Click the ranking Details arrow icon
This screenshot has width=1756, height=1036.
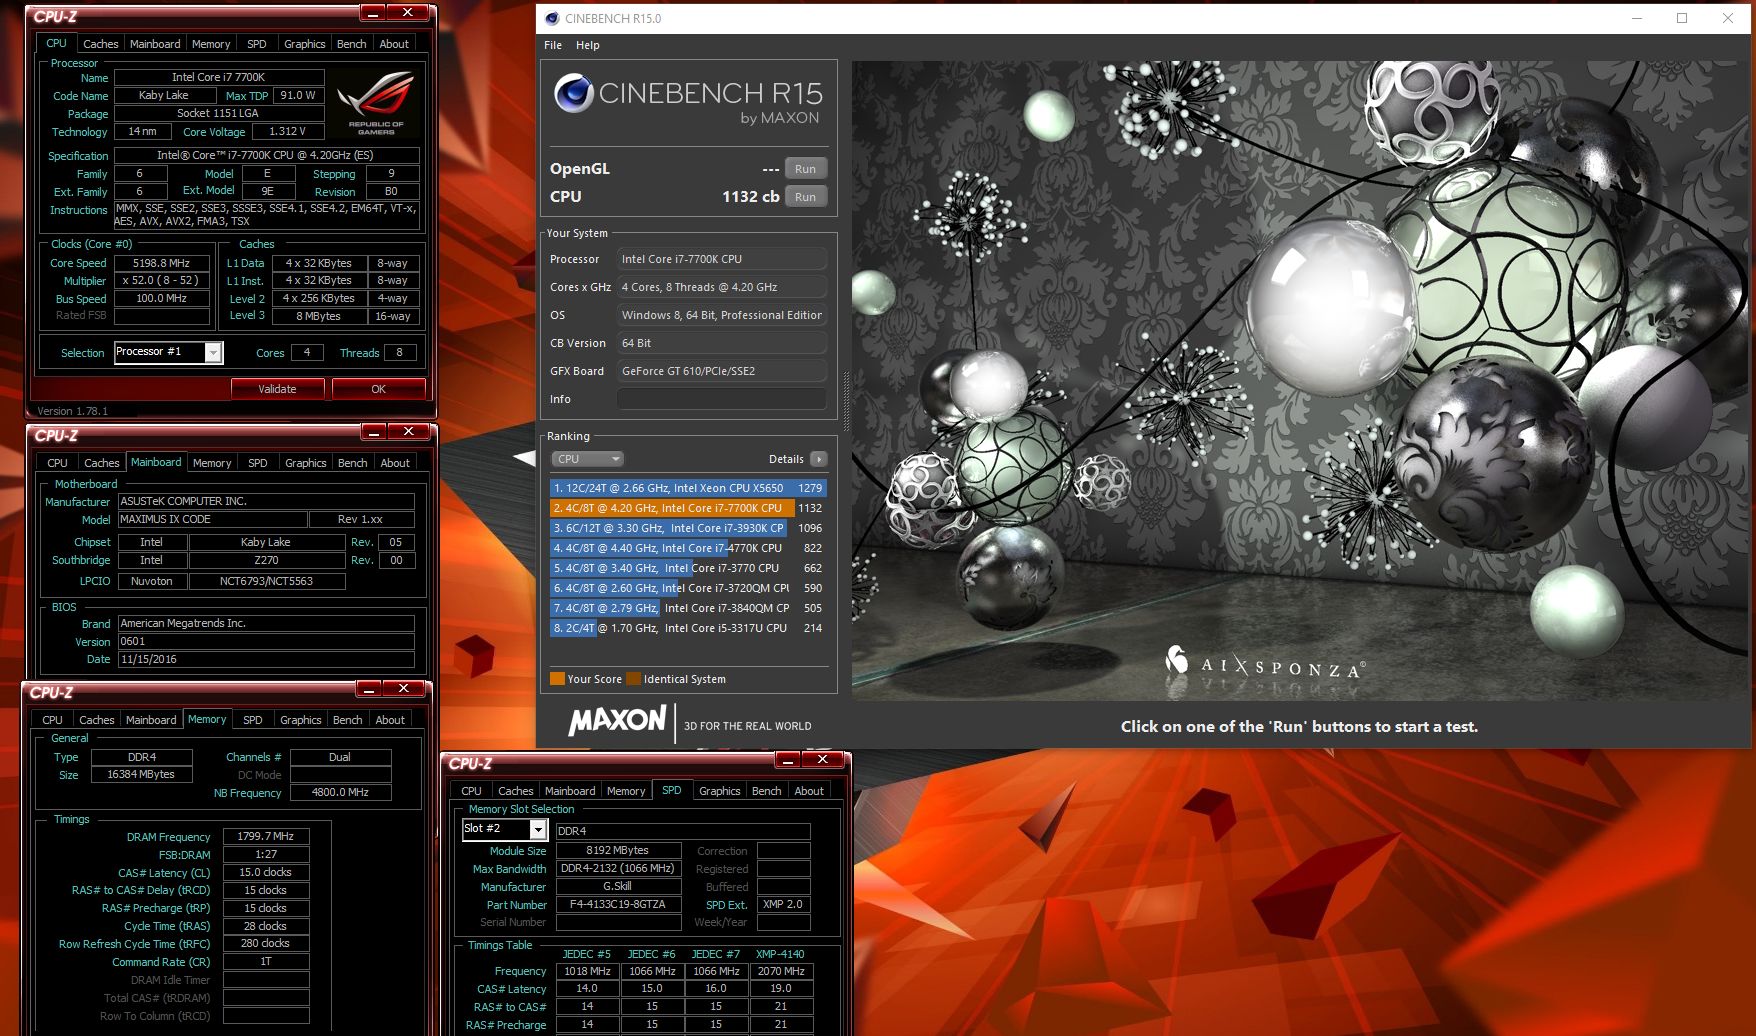[x=819, y=459]
